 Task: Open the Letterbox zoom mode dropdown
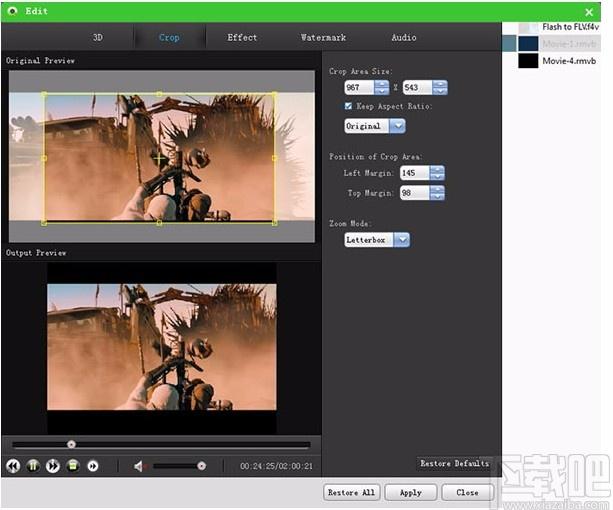(x=401, y=240)
